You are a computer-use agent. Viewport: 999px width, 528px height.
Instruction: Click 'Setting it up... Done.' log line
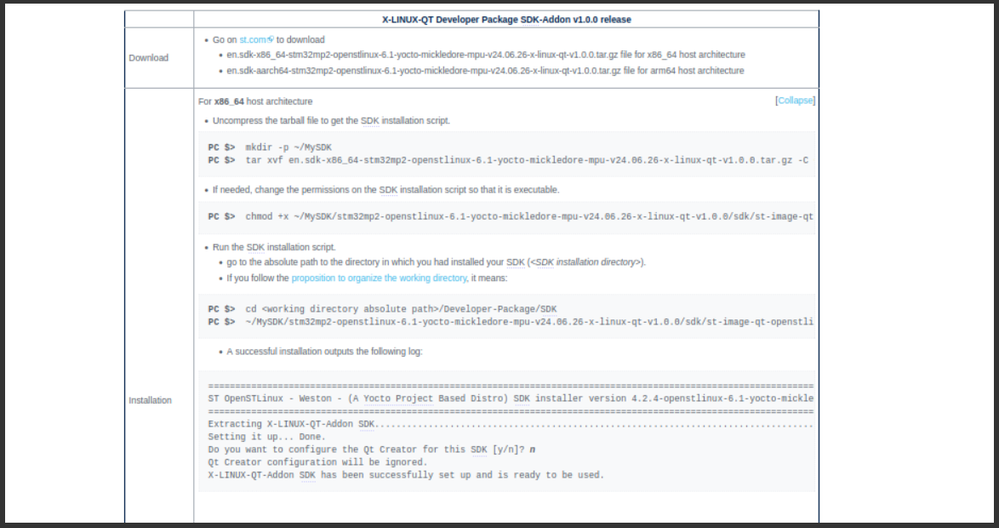(267, 437)
